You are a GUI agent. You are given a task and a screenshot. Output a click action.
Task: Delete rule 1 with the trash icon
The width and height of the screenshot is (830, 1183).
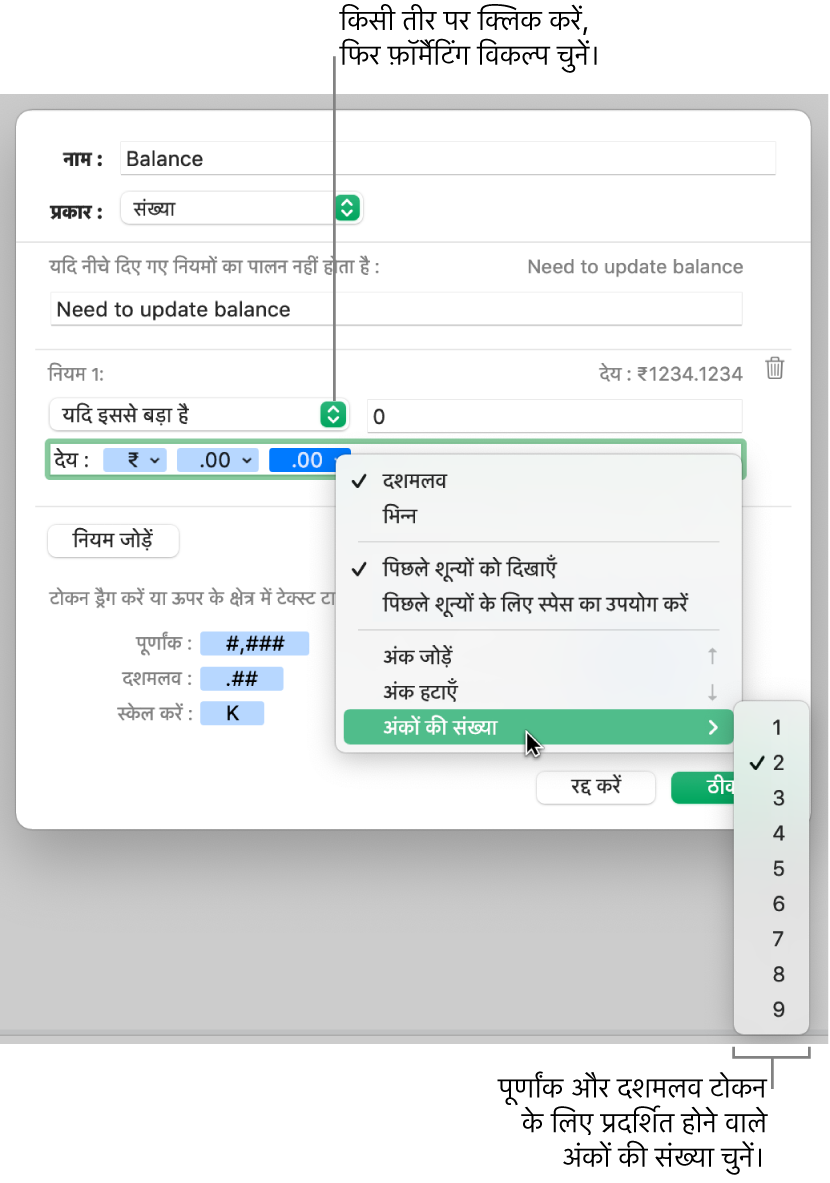[x=774, y=369]
